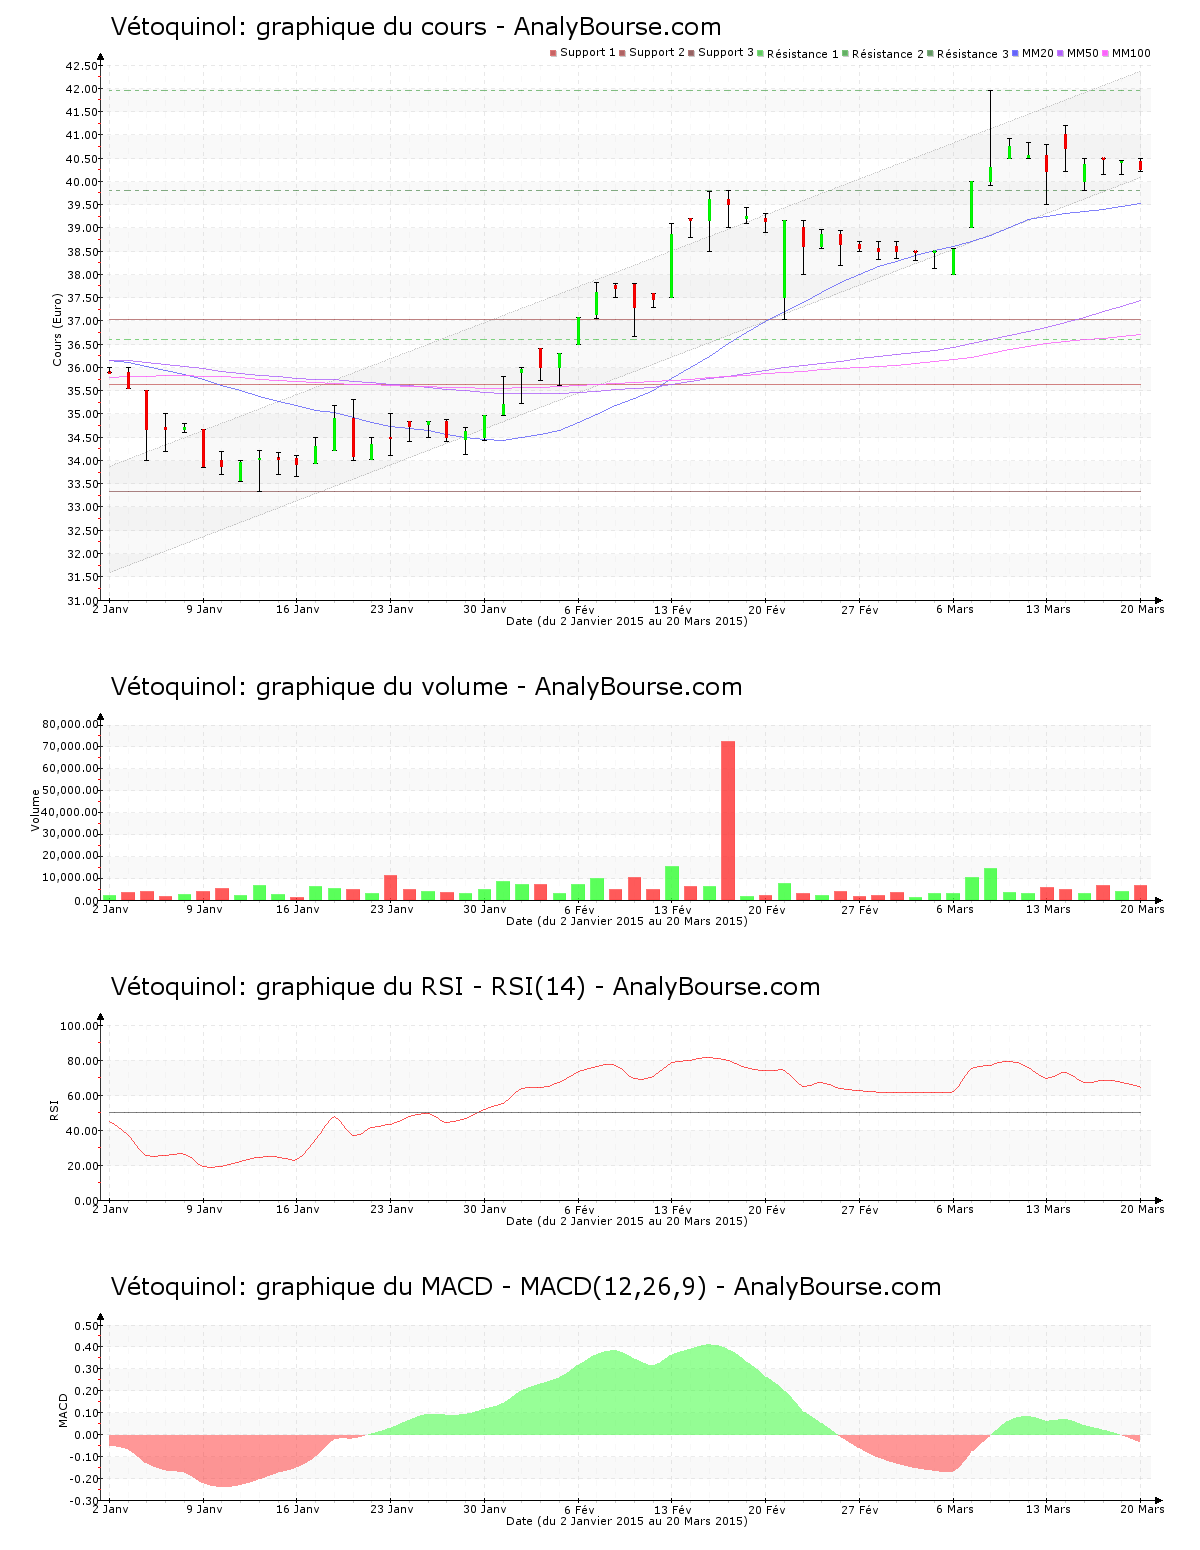The height and width of the screenshot is (1550, 1200).
Task: Click the 42.50 price axis value
Action: point(82,66)
